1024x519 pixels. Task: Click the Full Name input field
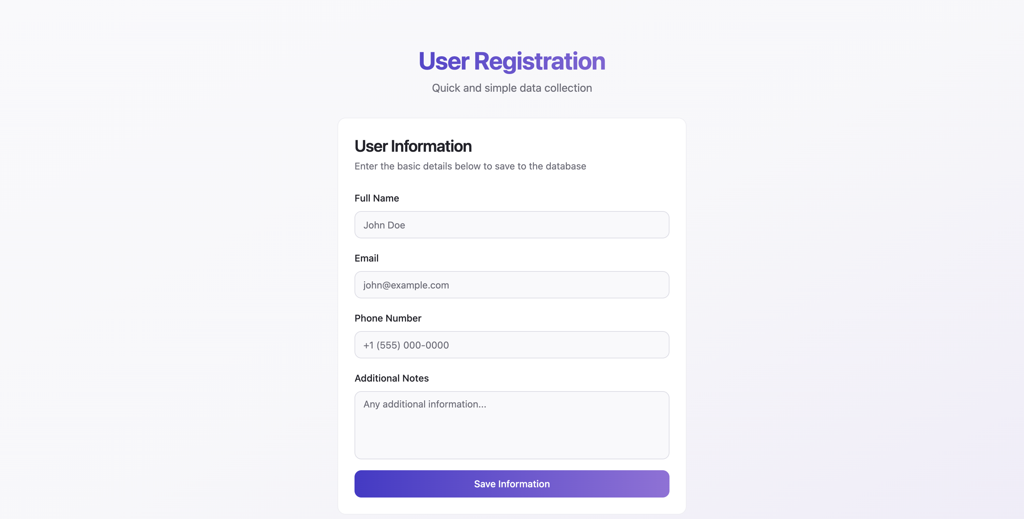tap(511, 225)
